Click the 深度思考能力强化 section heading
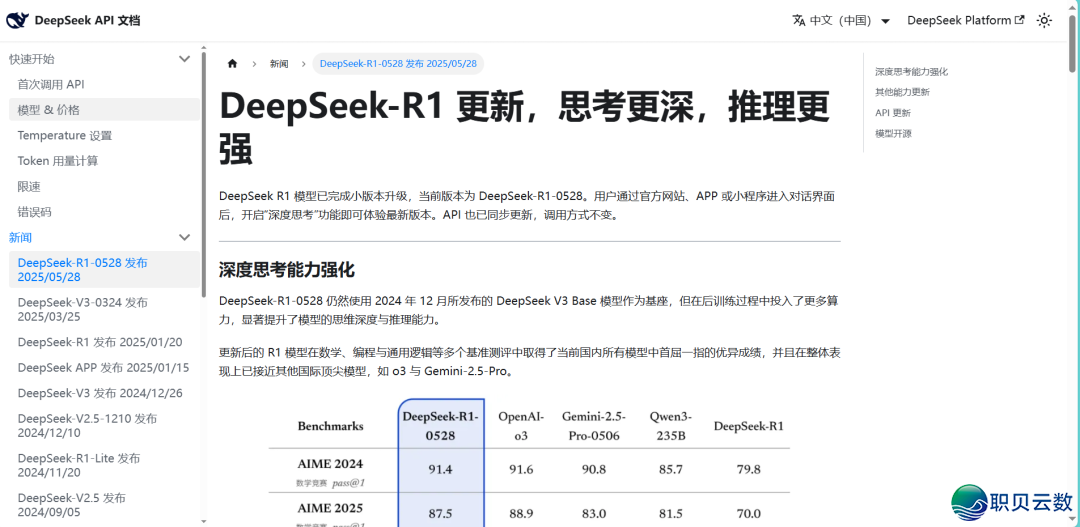Screen dimensions: 1080x527 [x=287, y=270]
